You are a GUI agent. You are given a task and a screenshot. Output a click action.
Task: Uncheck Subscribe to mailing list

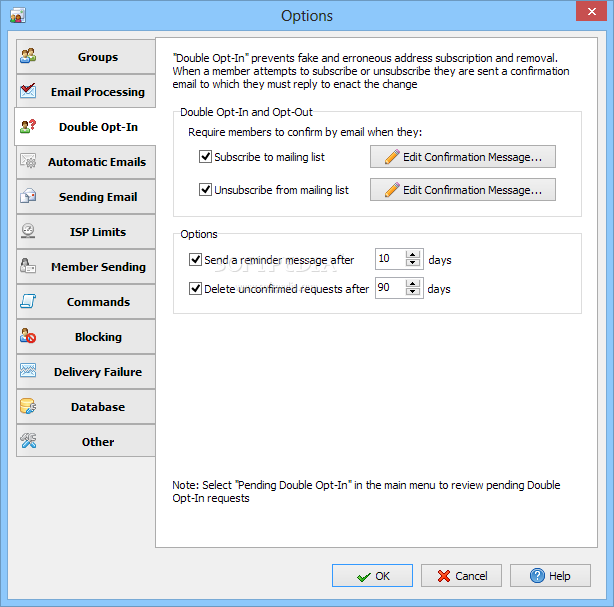coord(206,157)
